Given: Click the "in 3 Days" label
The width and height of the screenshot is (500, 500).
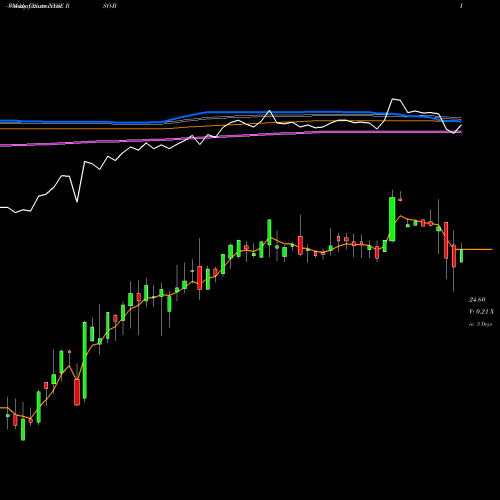Looking at the screenshot, I should (480, 324).
